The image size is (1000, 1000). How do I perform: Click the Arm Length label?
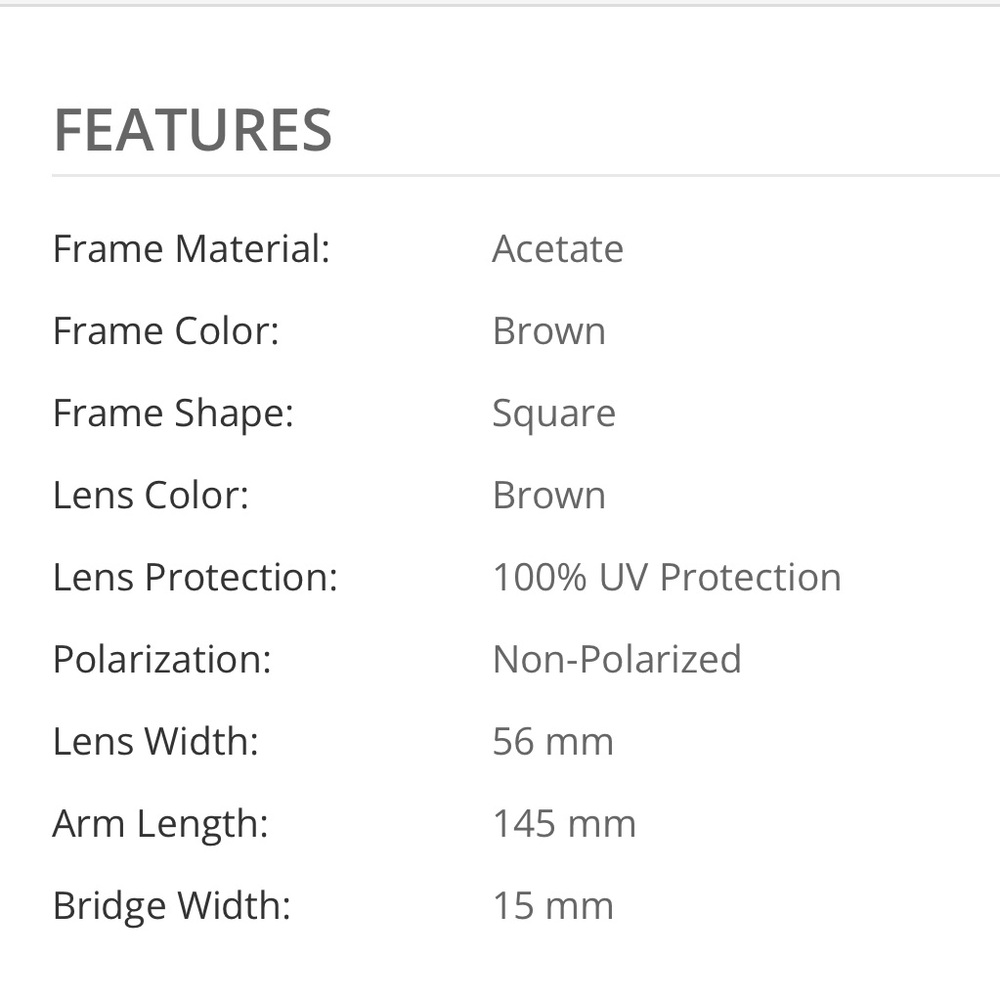pos(160,823)
